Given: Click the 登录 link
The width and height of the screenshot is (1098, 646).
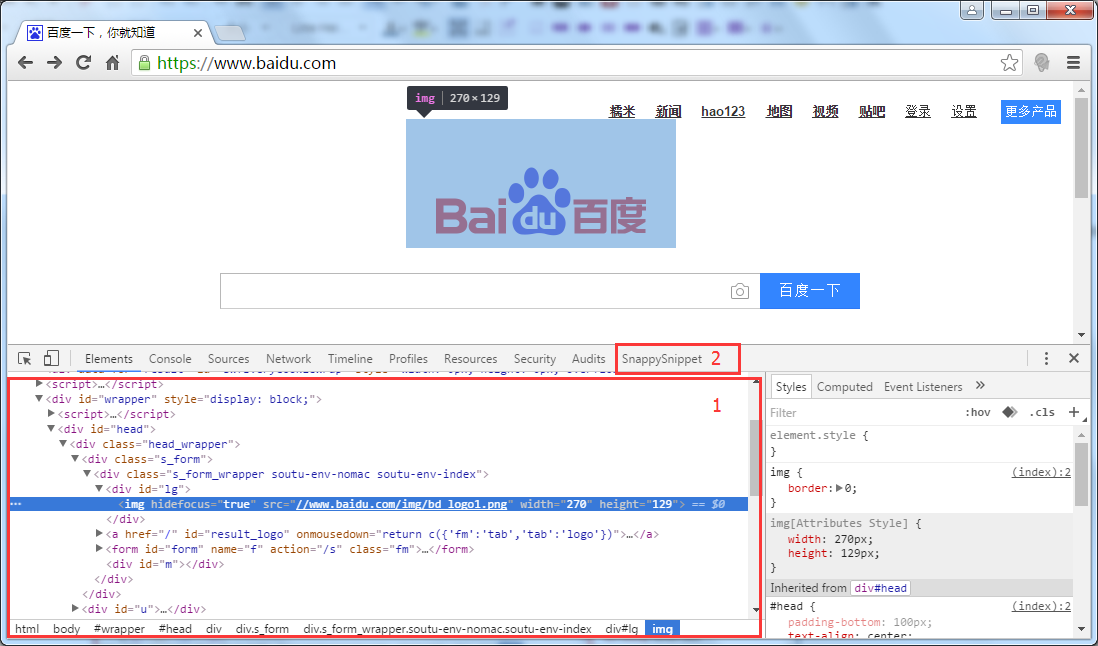Looking at the screenshot, I should (x=917, y=111).
